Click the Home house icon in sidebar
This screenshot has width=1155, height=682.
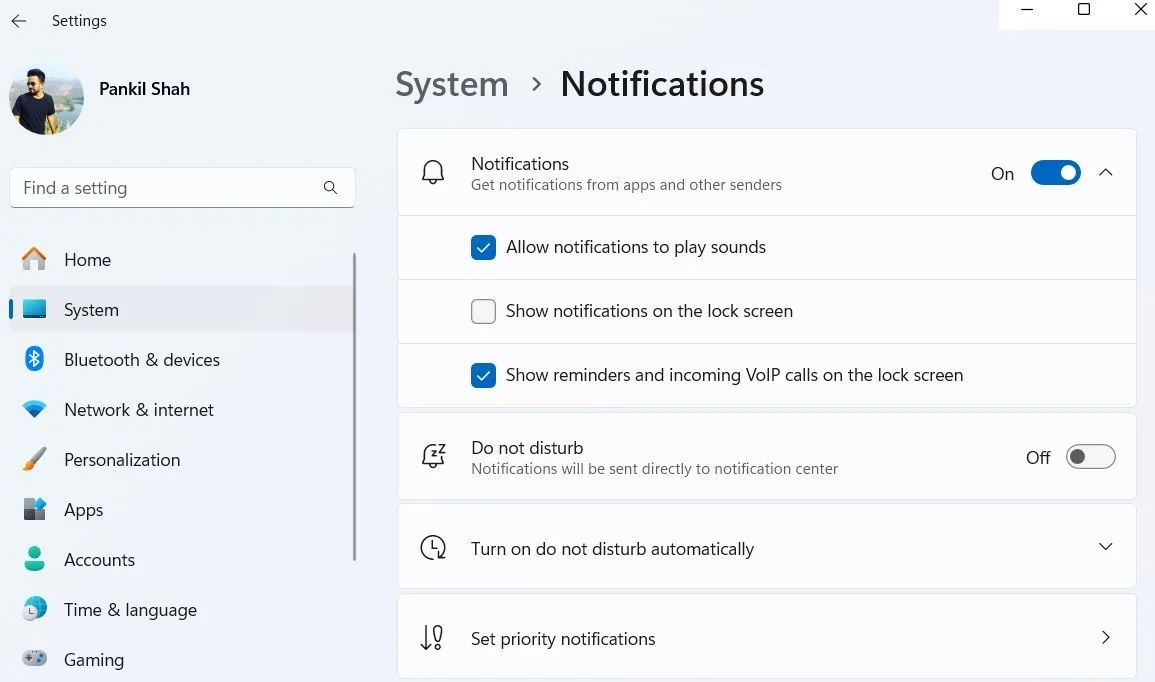(34, 259)
